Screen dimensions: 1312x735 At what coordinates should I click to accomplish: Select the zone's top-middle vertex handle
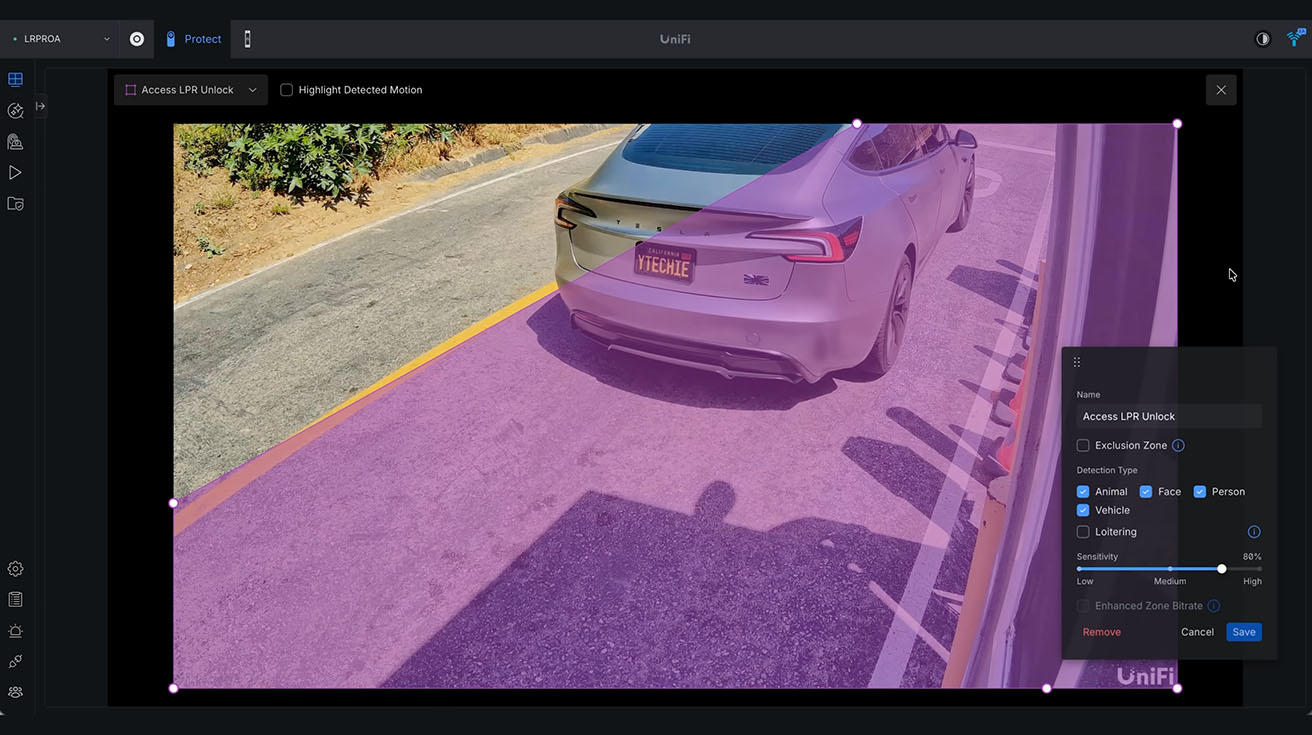(x=857, y=124)
